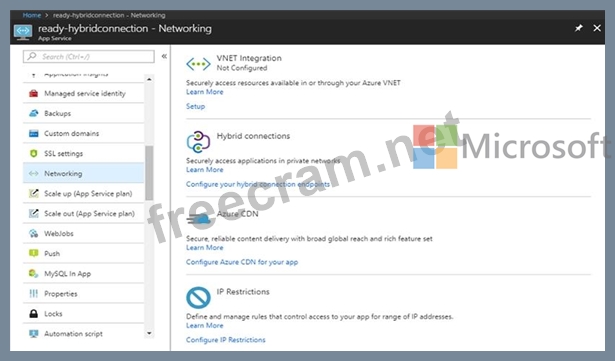Open Managed service identity menu item
Viewport: 615px width, 361px height.
pyautogui.click(x=84, y=93)
